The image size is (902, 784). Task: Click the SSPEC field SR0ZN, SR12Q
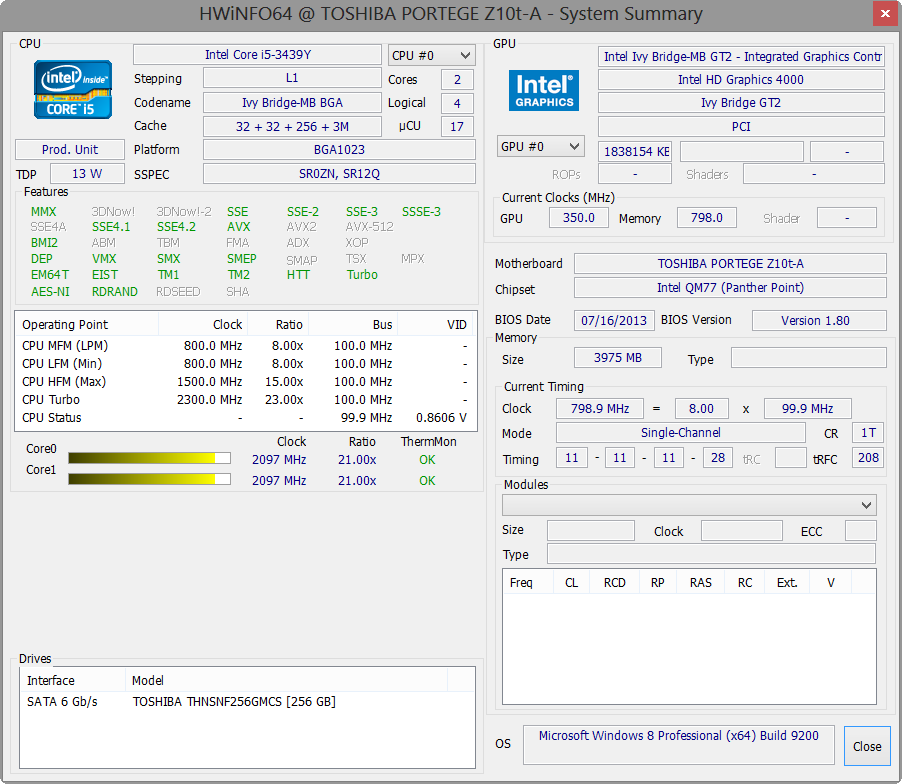[x=339, y=174]
